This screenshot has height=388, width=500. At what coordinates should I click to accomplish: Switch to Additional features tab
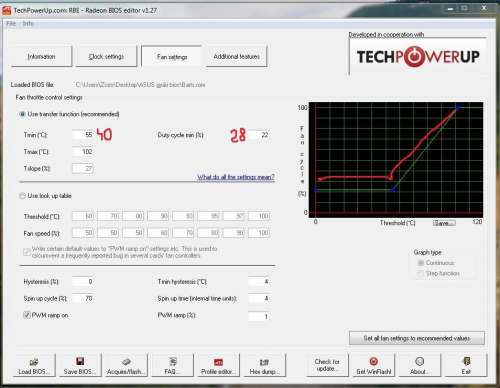(237, 56)
